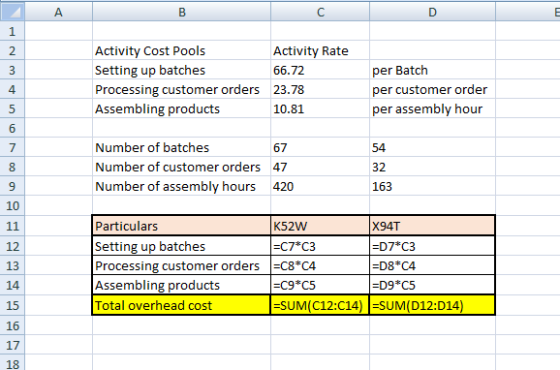Select column B header
The height and width of the screenshot is (370, 560).
(182, 12)
